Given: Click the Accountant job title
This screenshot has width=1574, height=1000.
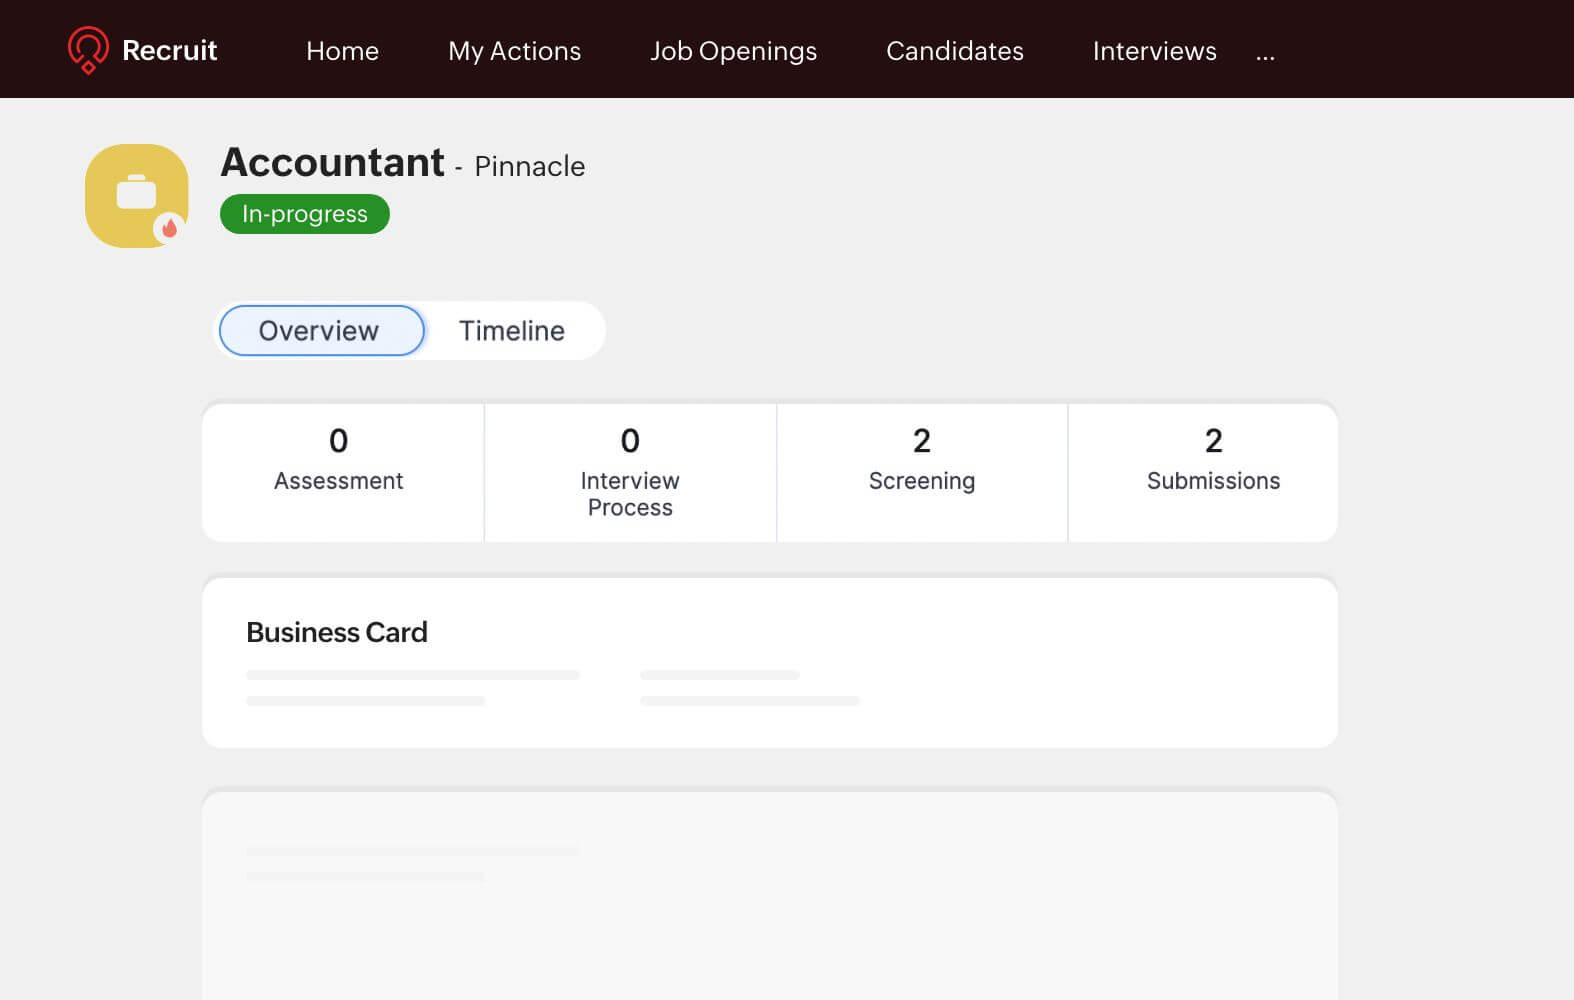Looking at the screenshot, I should [x=332, y=162].
